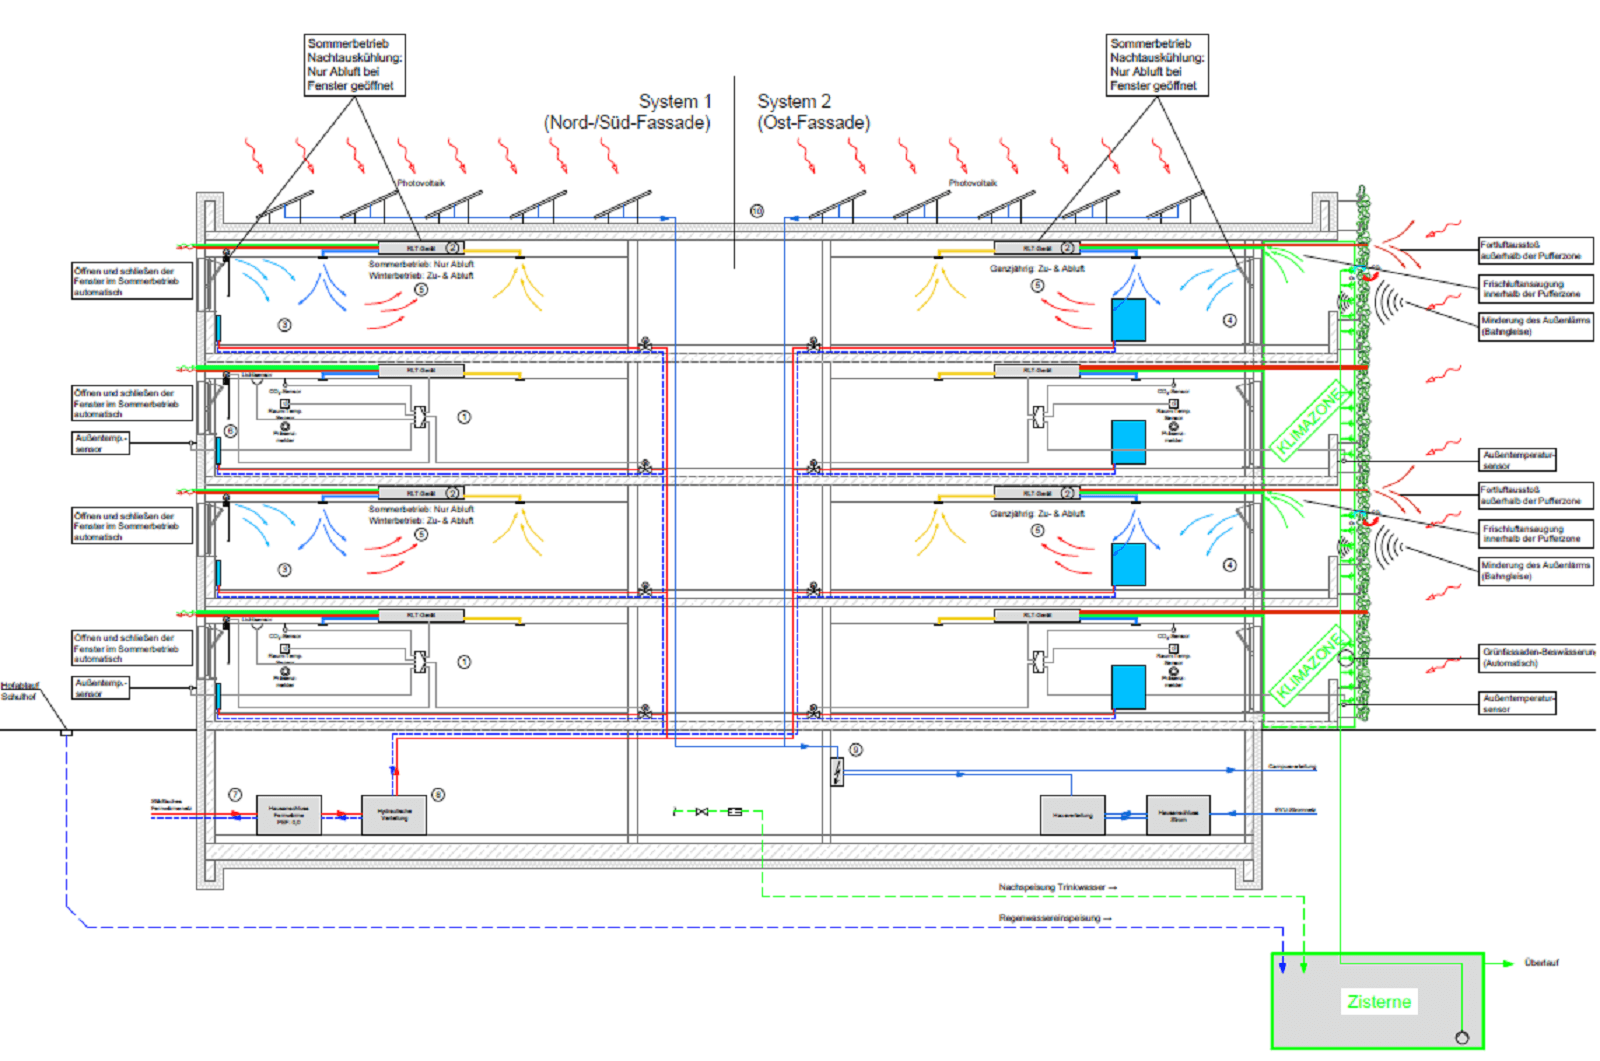The height and width of the screenshot is (1061, 1600).
Task: Select the top-right Sommerbetrieb Nachtauskühlung note box
Action: tap(1157, 65)
